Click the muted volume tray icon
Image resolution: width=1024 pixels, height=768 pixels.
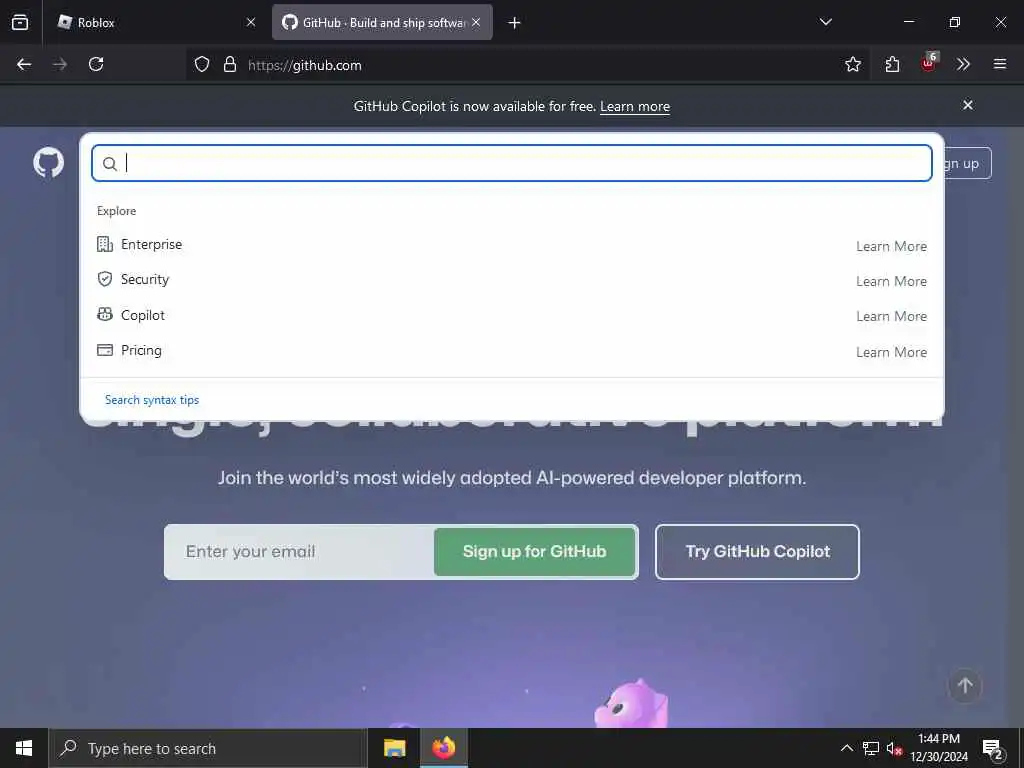[893, 748]
